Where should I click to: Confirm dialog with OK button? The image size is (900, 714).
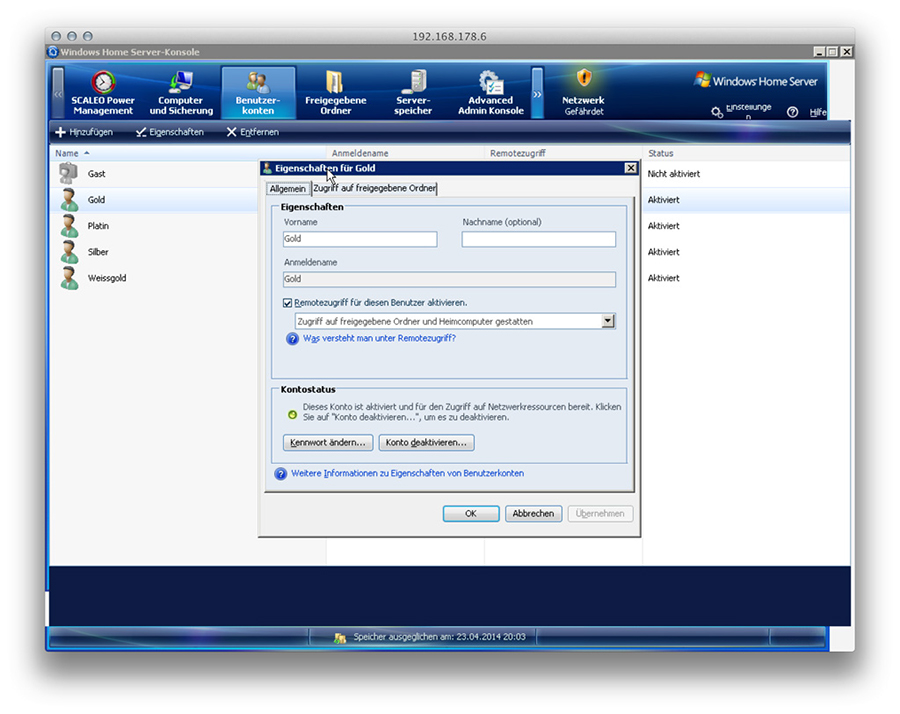pyautogui.click(x=471, y=513)
